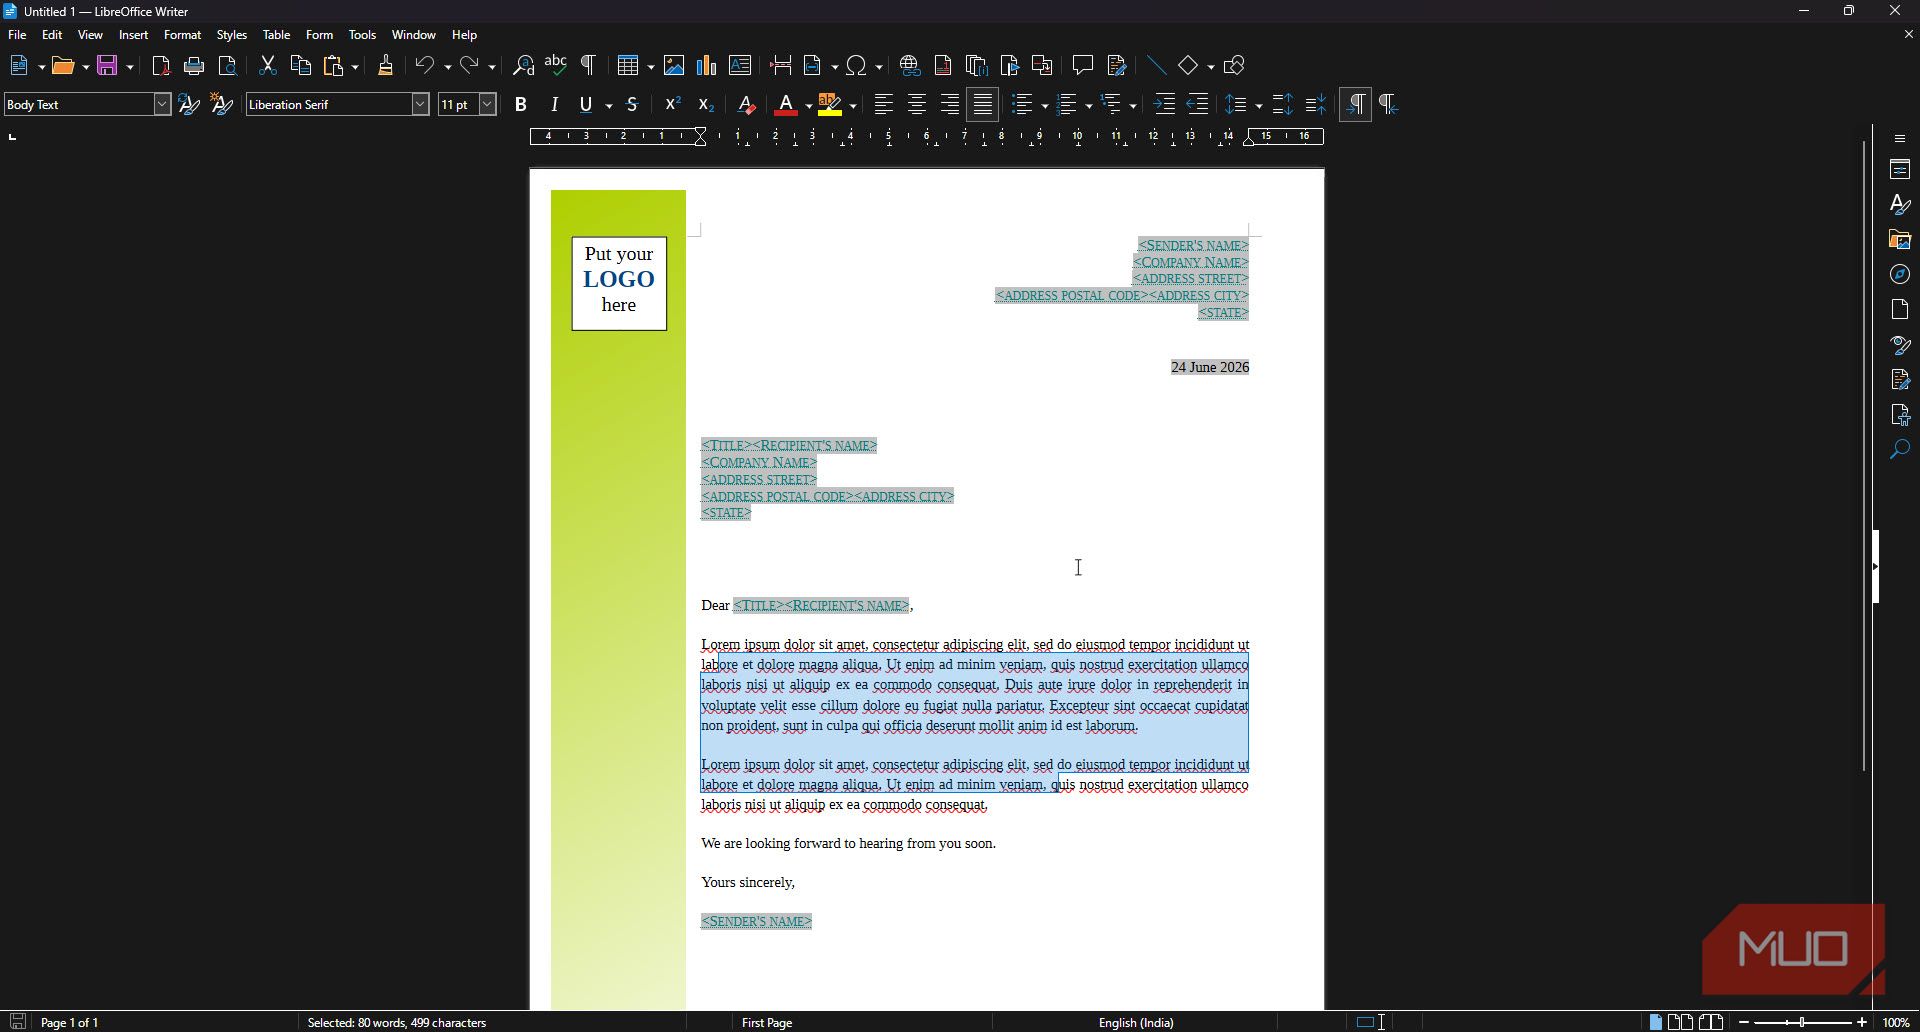Viewport: 1920px width, 1032px height.
Task: Apply font color red swatch
Action: pos(786,105)
